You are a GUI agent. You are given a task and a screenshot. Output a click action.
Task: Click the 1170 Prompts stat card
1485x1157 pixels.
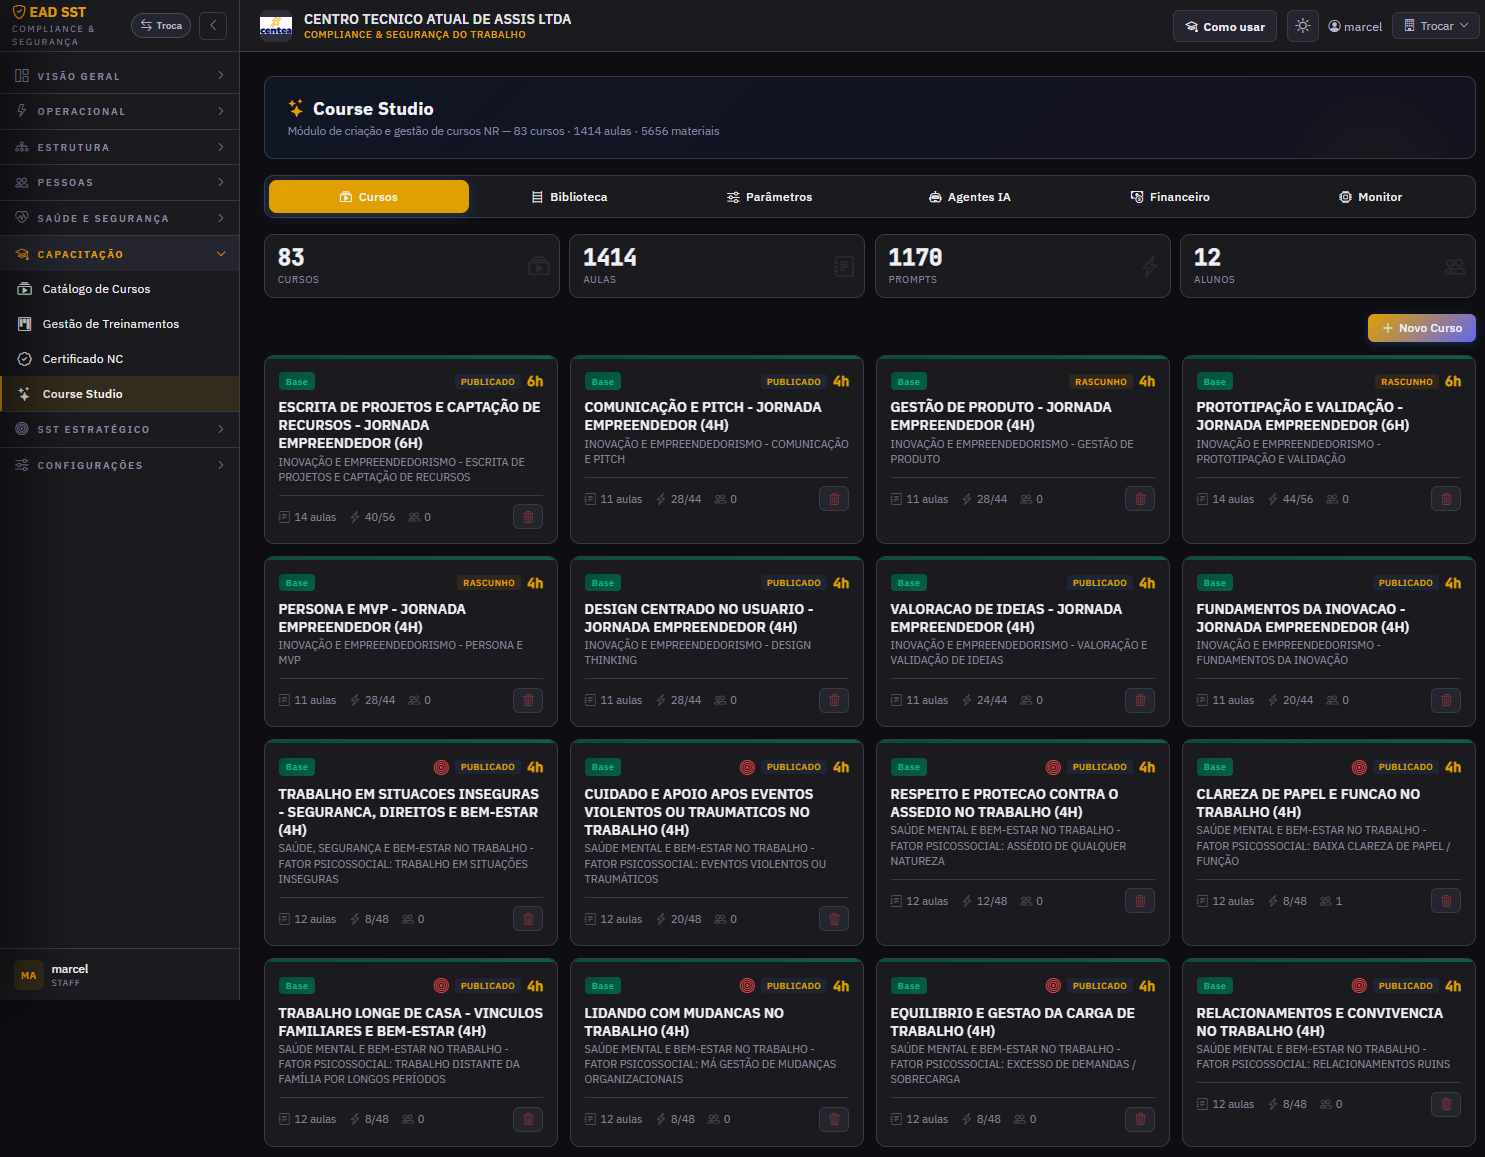(1023, 266)
